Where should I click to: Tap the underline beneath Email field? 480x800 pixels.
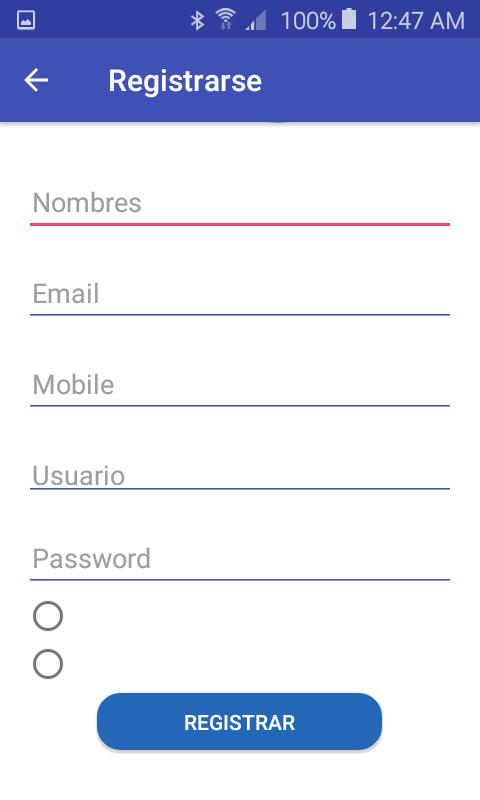click(x=240, y=315)
